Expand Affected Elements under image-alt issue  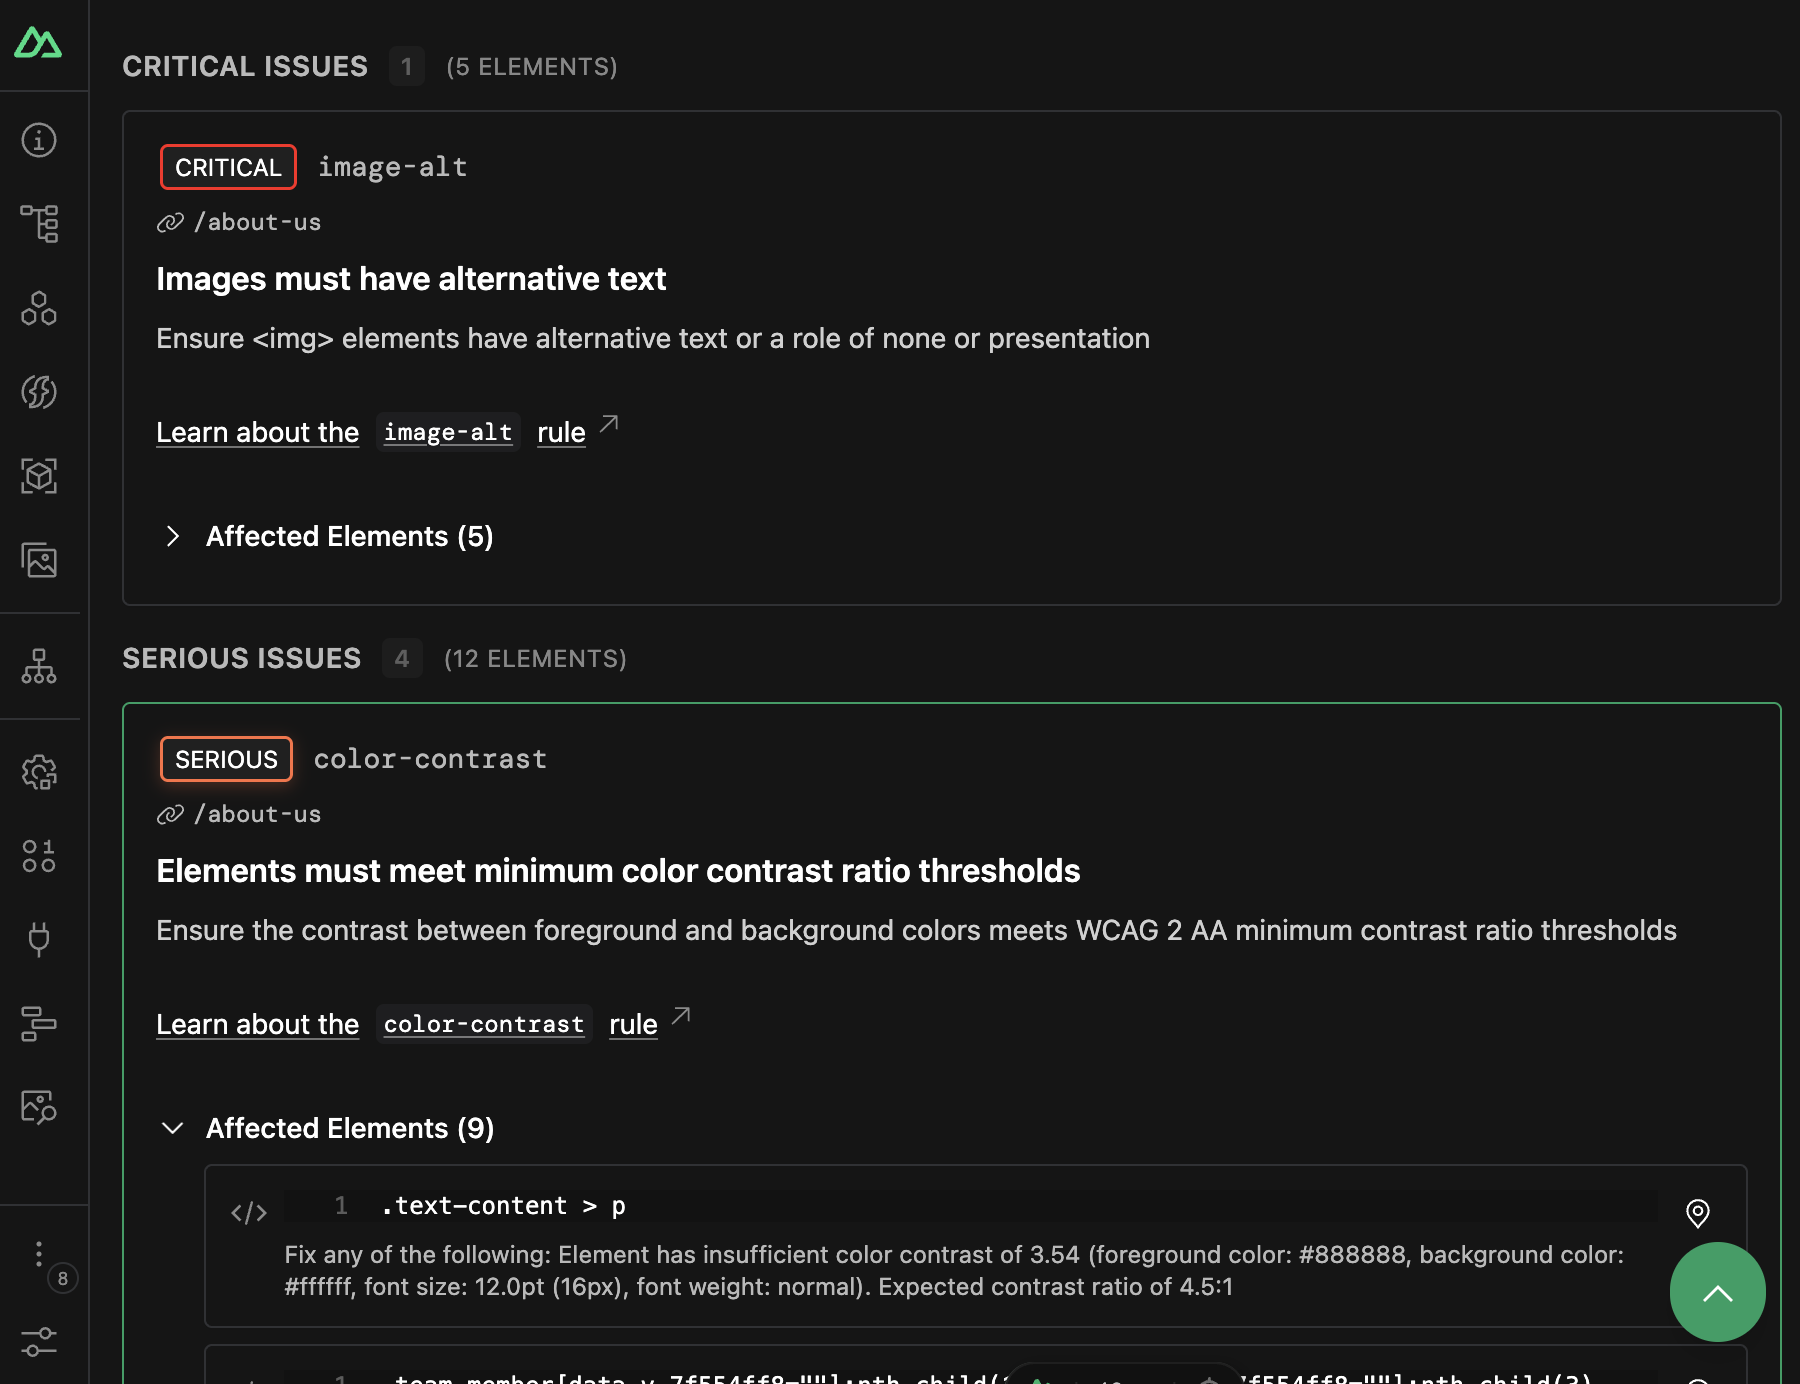point(330,536)
